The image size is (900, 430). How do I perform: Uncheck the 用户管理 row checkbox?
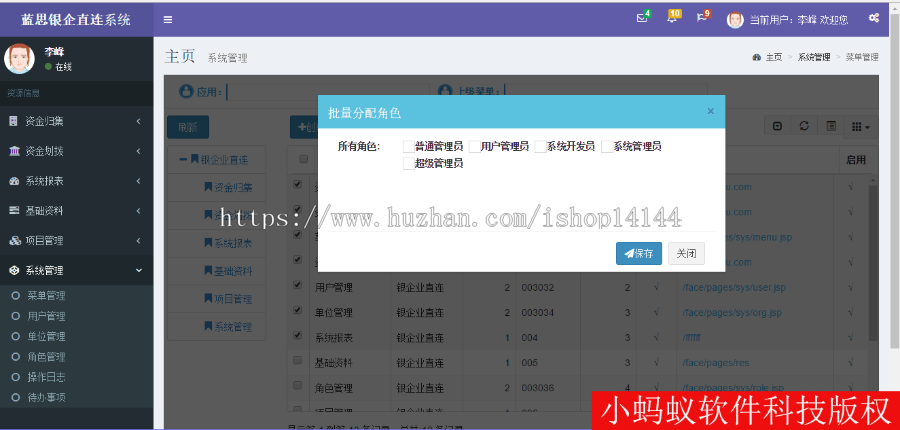pos(297,285)
